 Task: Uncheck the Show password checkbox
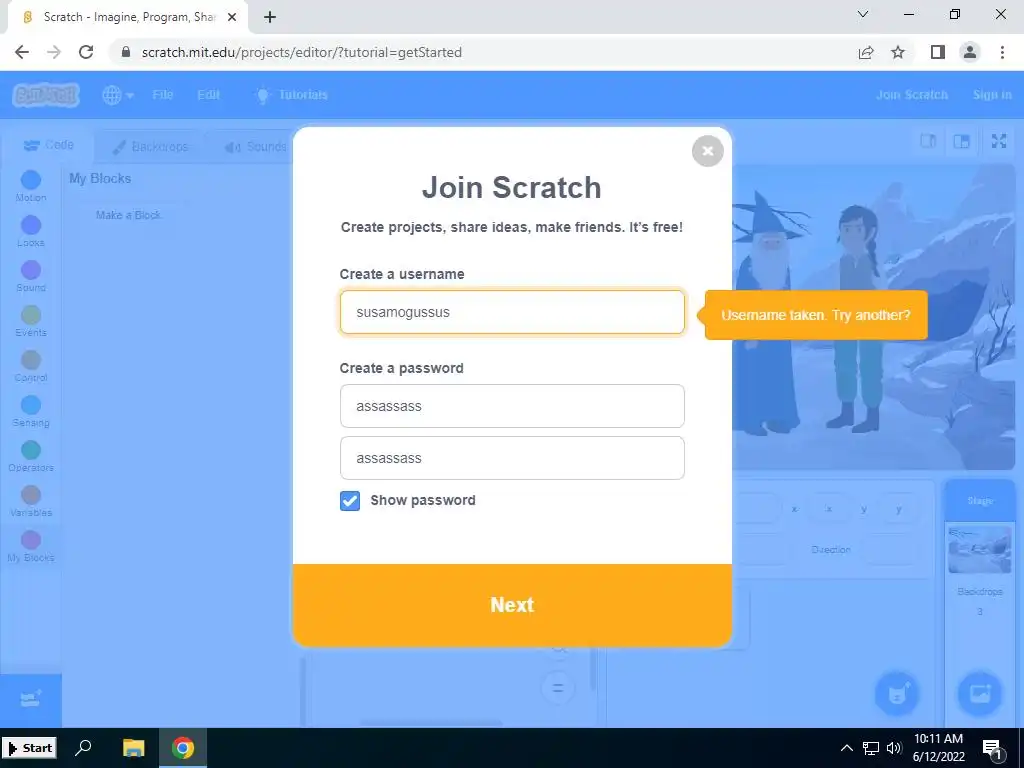pyautogui.click(x=350, y=501)
